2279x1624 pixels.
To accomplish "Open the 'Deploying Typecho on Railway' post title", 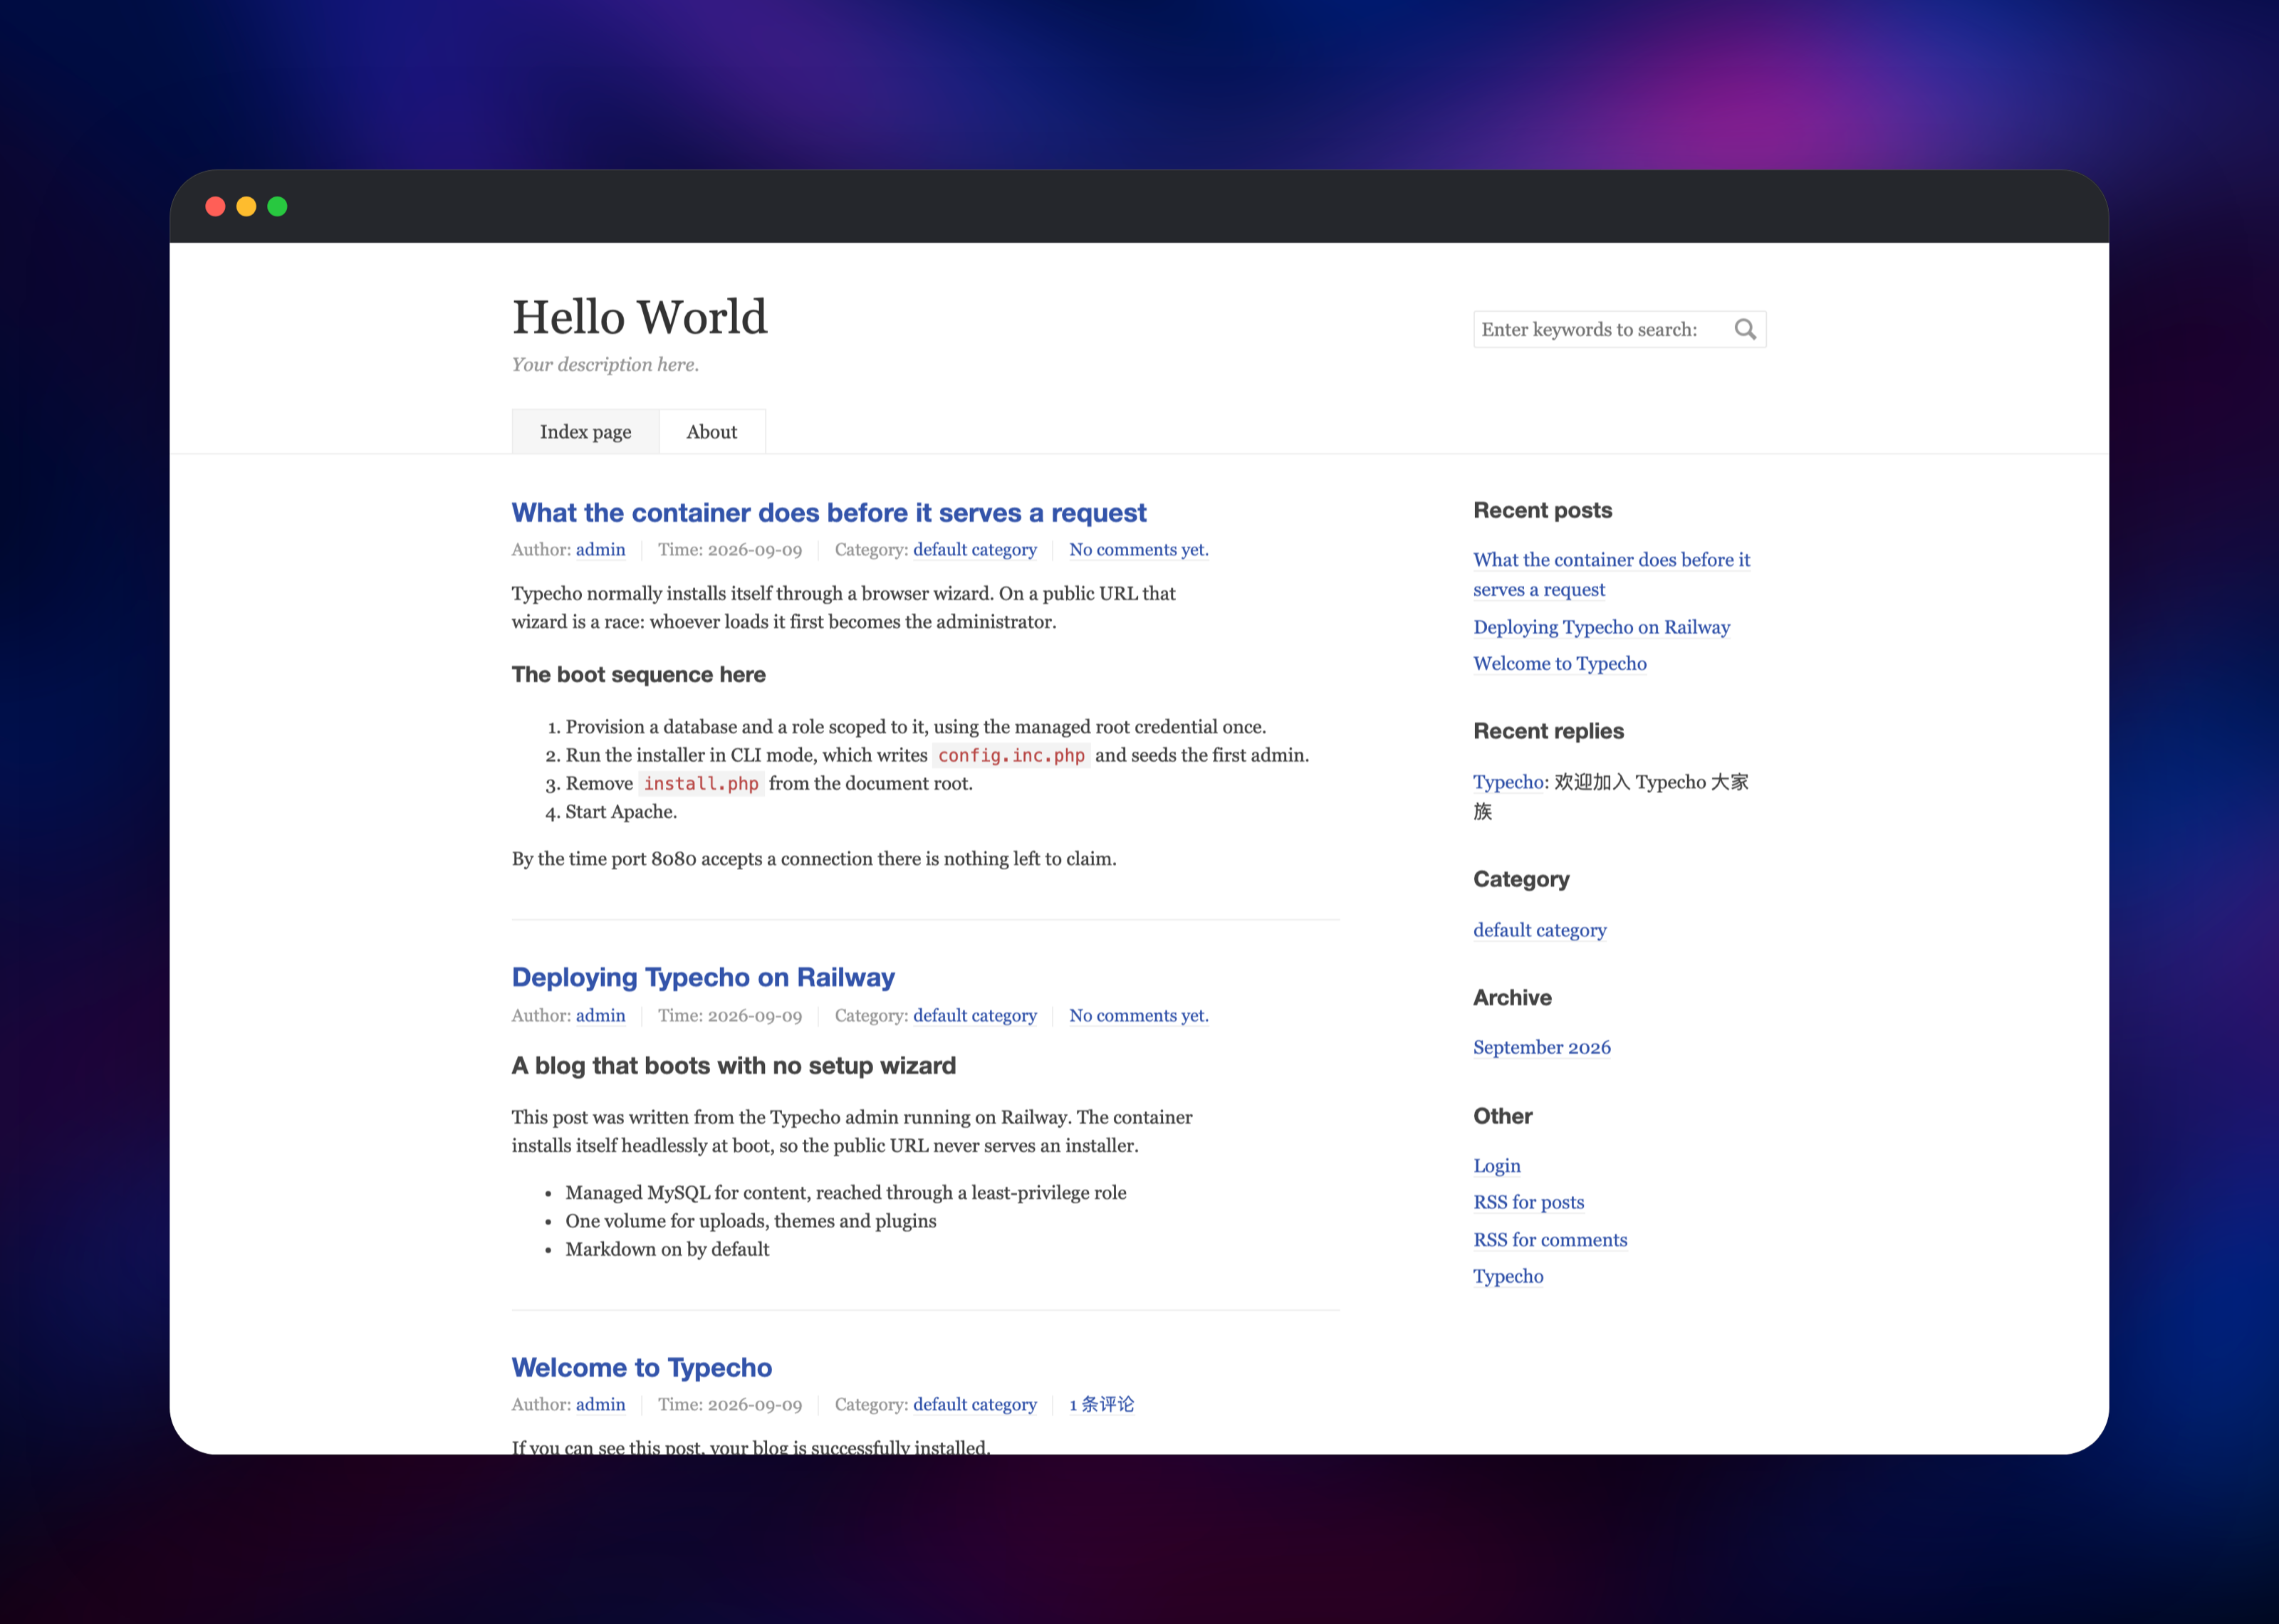I will (x=703, y=977).
